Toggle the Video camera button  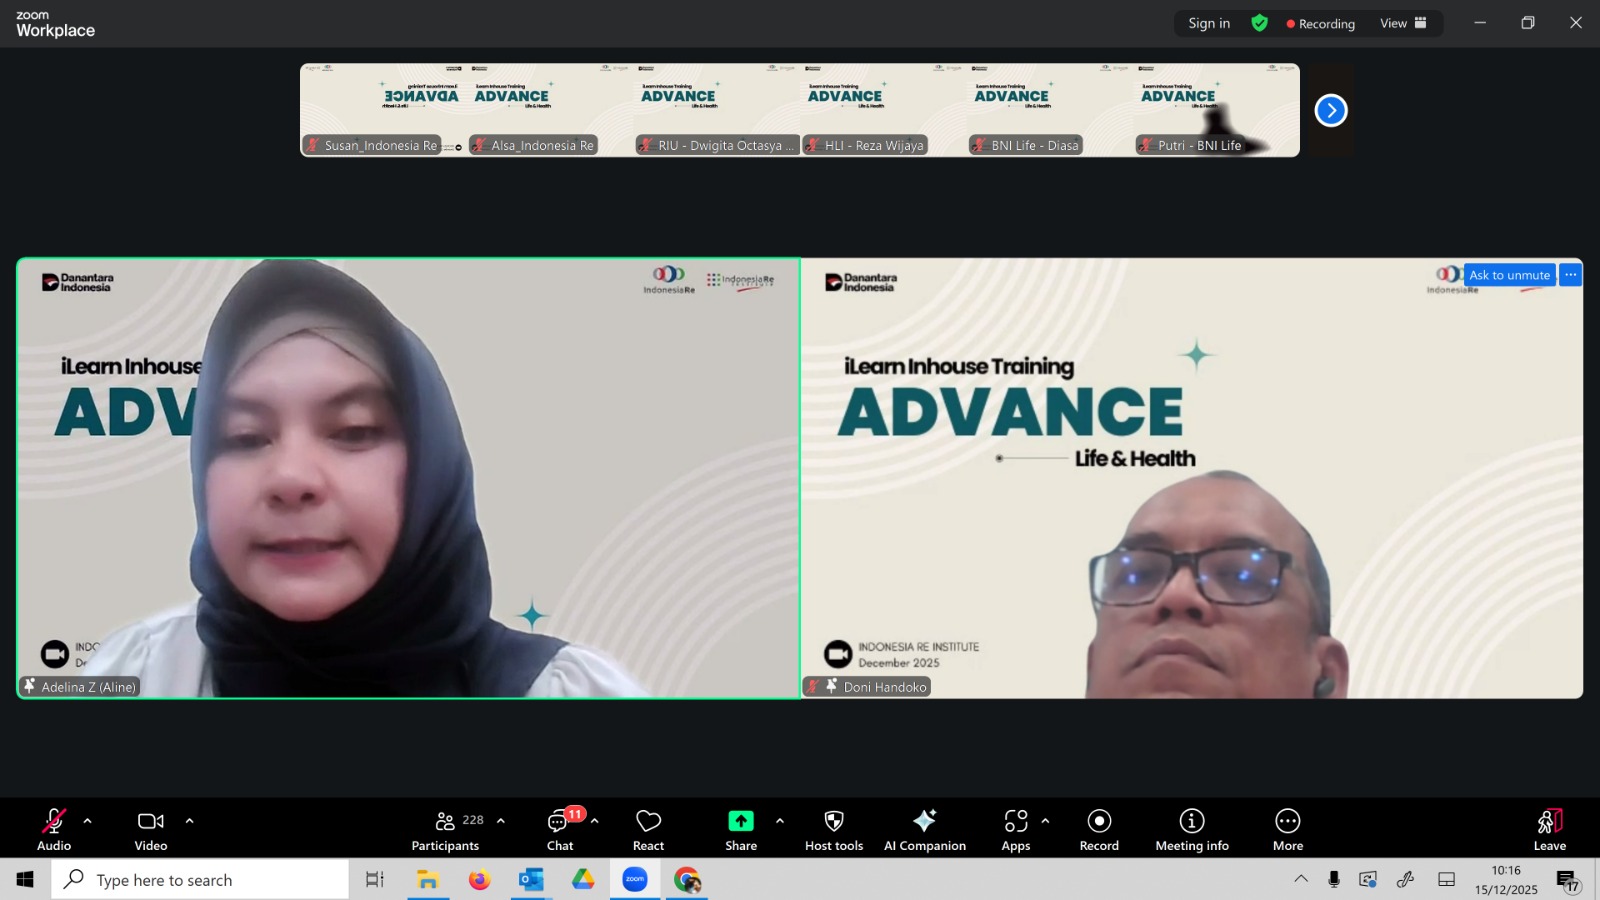point(151,830)
